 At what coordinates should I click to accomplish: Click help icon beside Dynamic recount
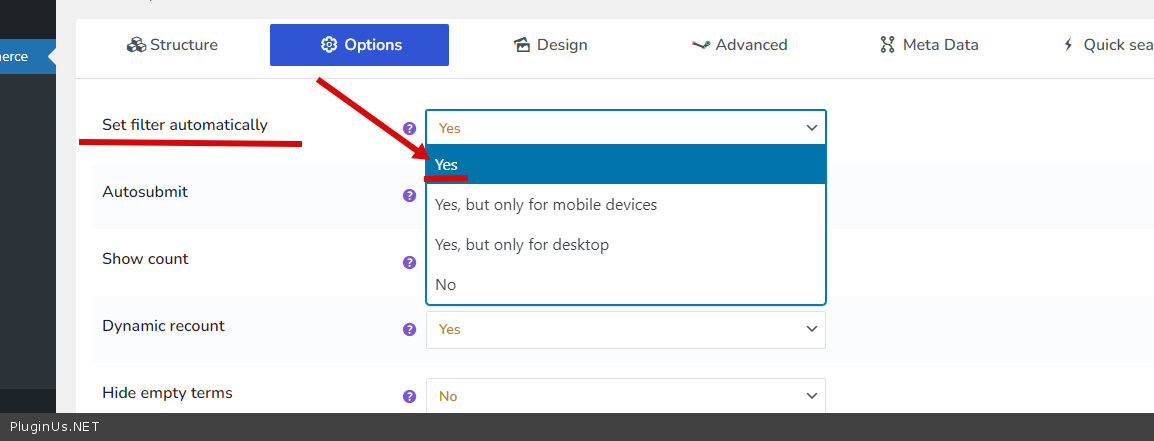click(409, 329)
